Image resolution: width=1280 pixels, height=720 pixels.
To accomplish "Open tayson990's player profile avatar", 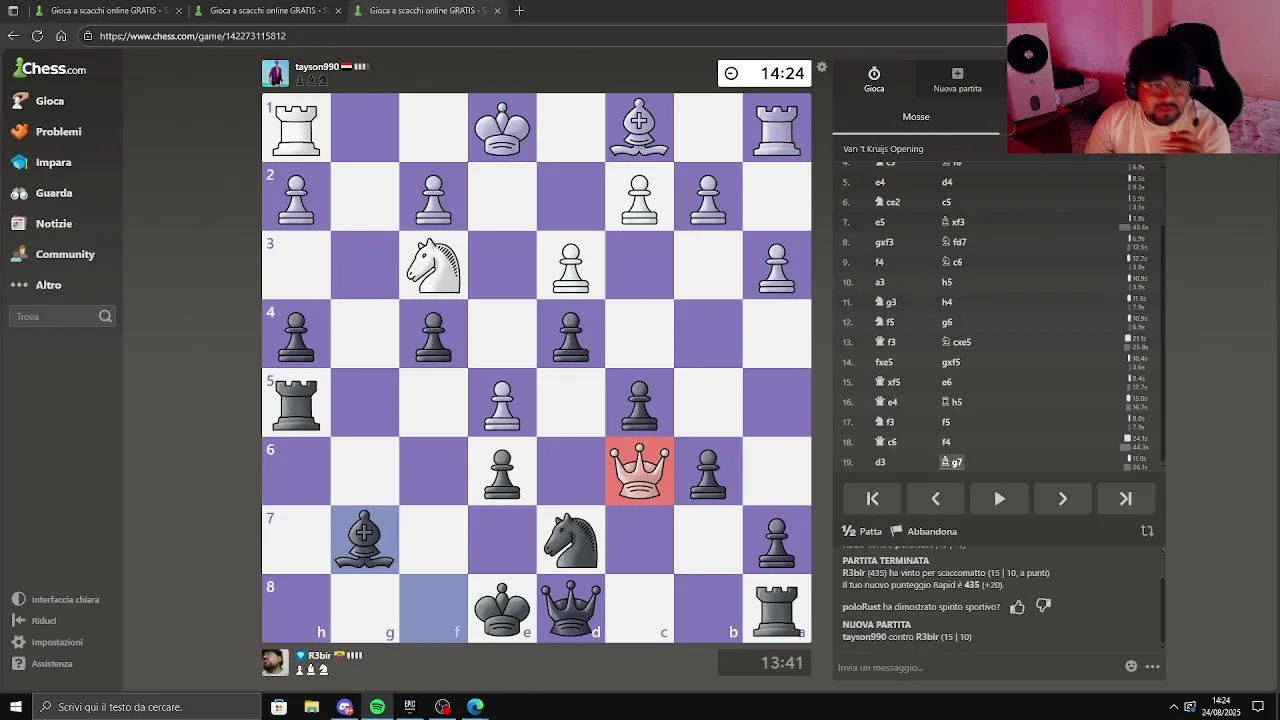I will click(x=275, y=73).
